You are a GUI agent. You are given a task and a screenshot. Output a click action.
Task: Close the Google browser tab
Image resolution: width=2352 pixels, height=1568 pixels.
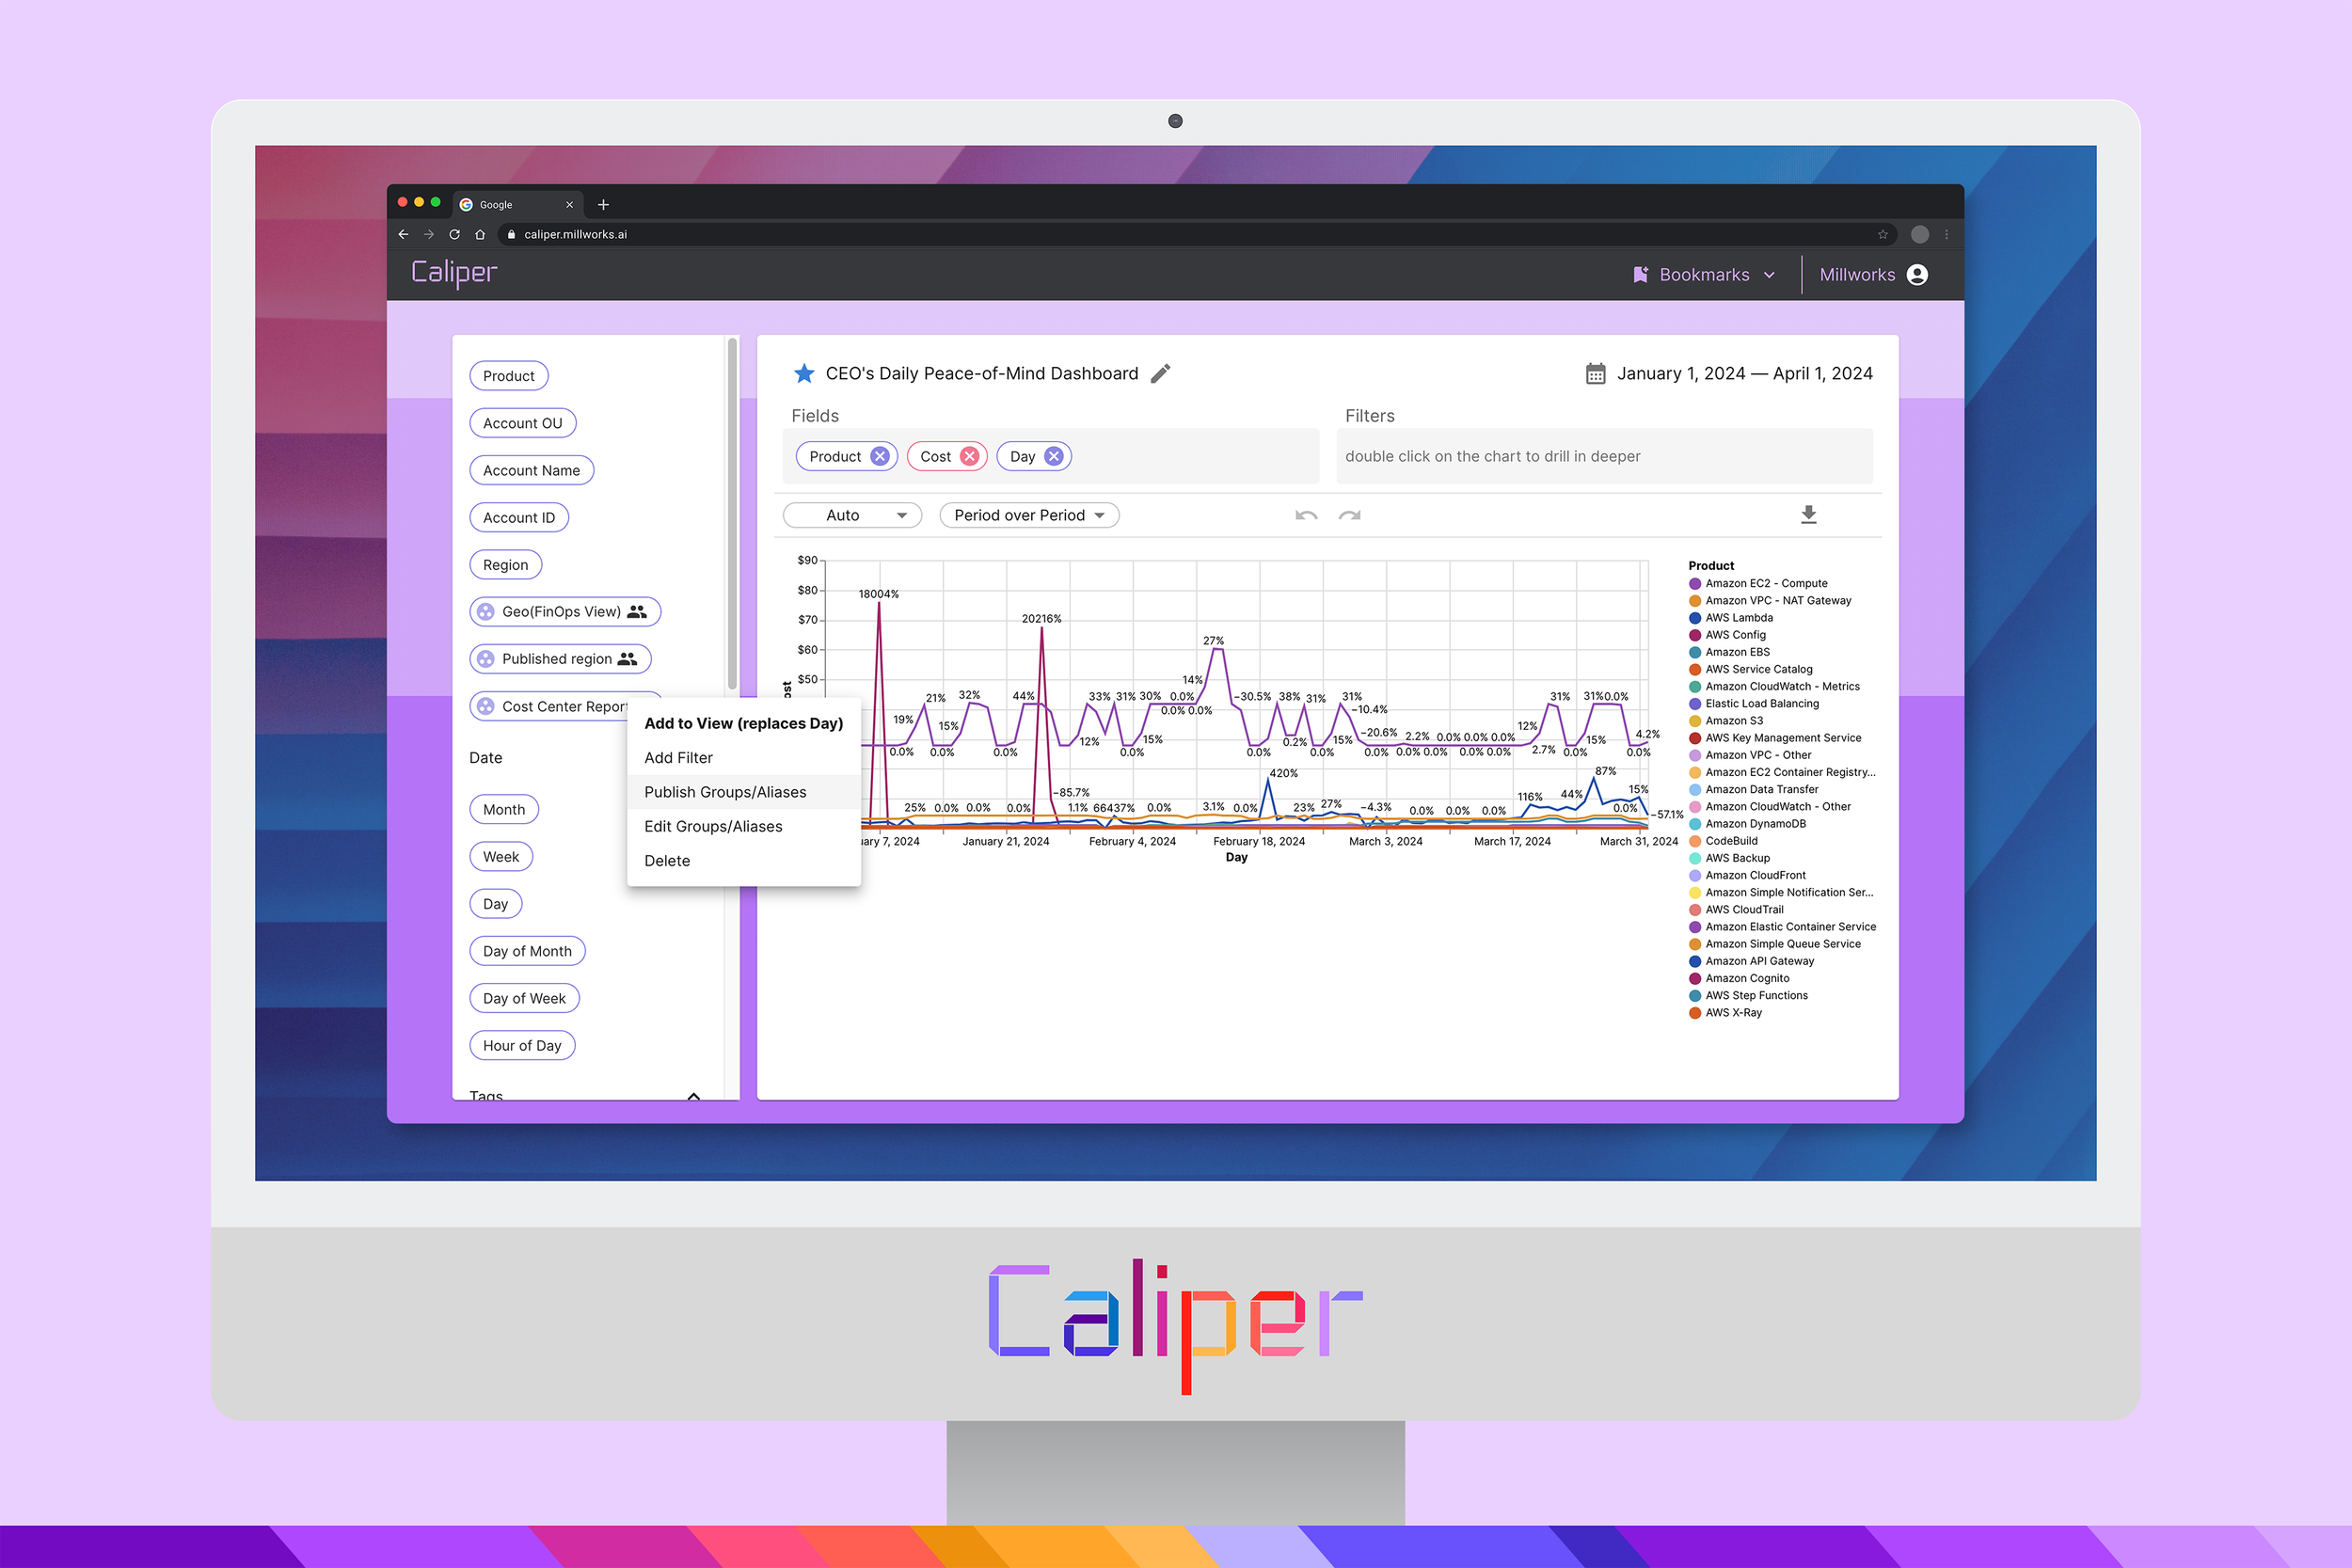coord(569,205)
